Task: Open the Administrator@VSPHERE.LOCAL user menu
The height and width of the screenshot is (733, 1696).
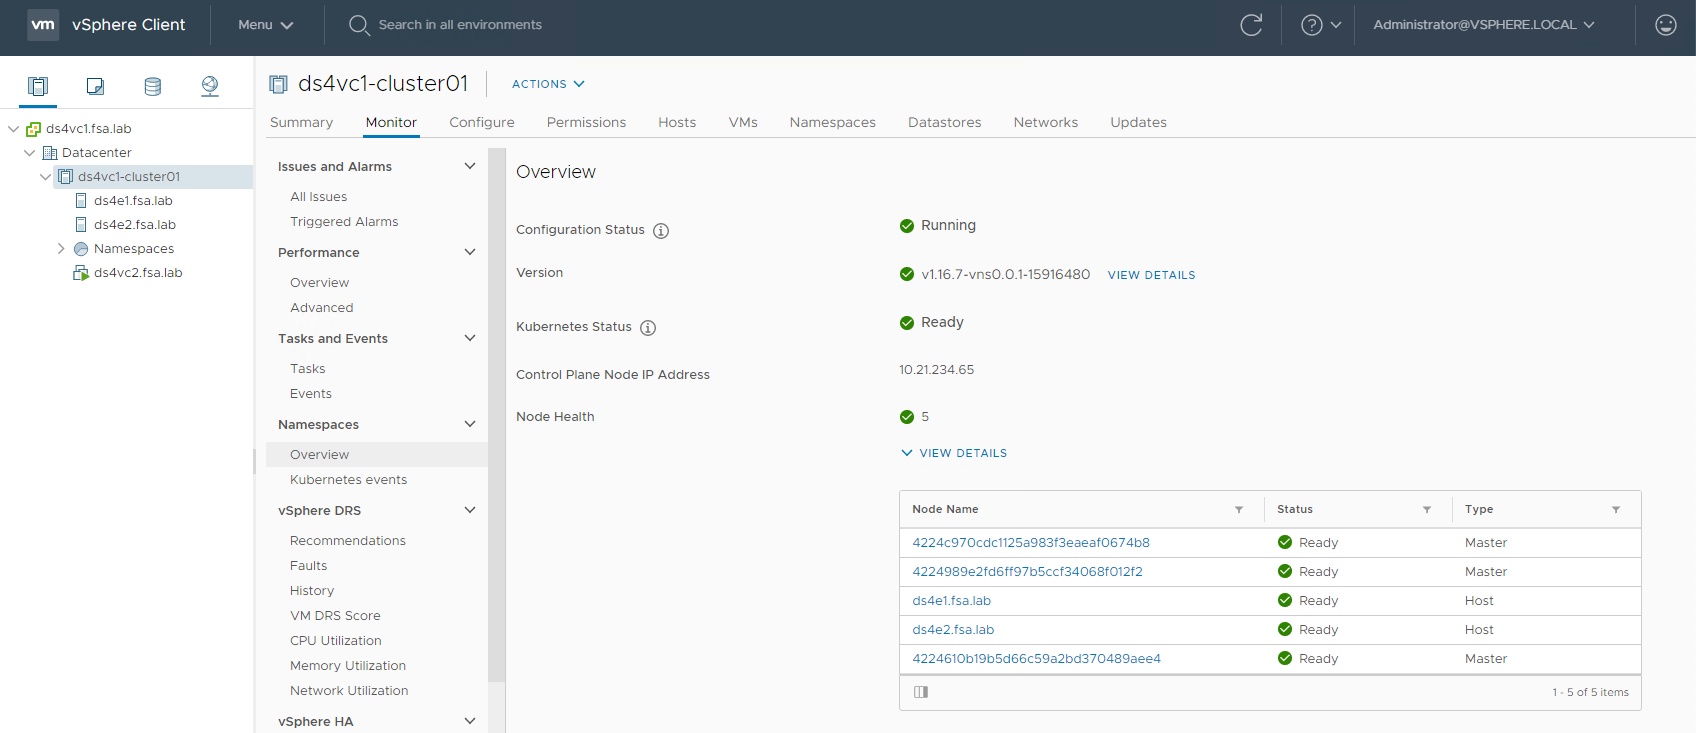Action: (1484, 25)
